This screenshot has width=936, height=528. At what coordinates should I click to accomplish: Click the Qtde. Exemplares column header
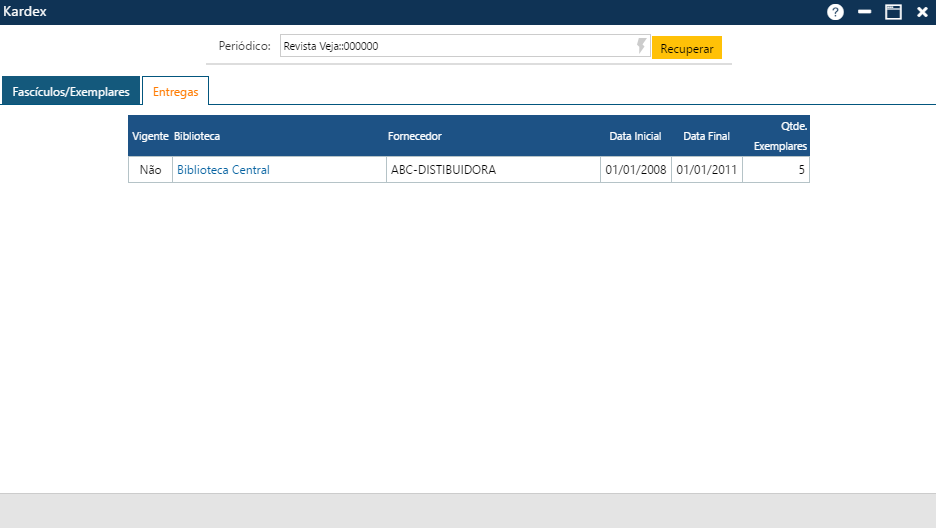780,136
